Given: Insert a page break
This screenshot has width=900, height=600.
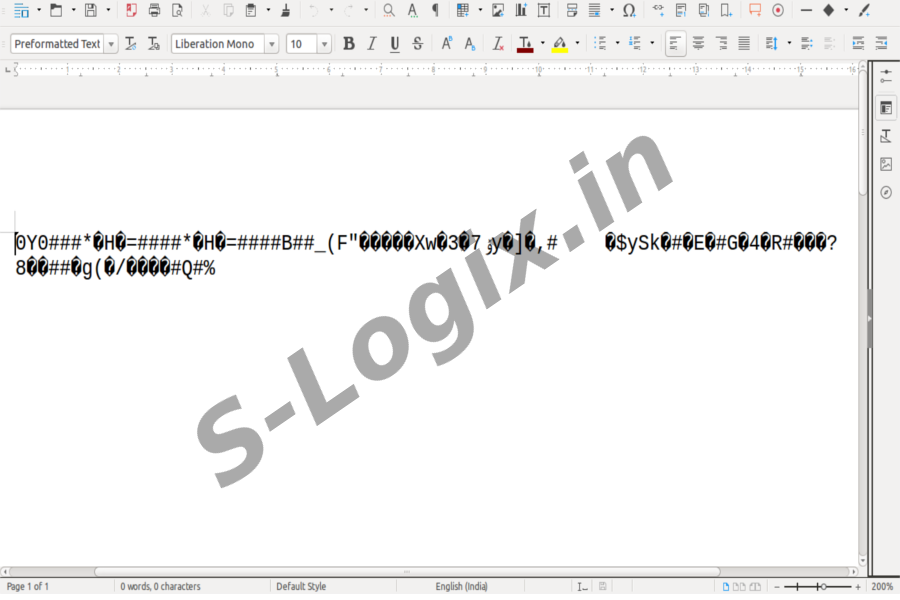Looking at the screenshot, I should point(572,10).
